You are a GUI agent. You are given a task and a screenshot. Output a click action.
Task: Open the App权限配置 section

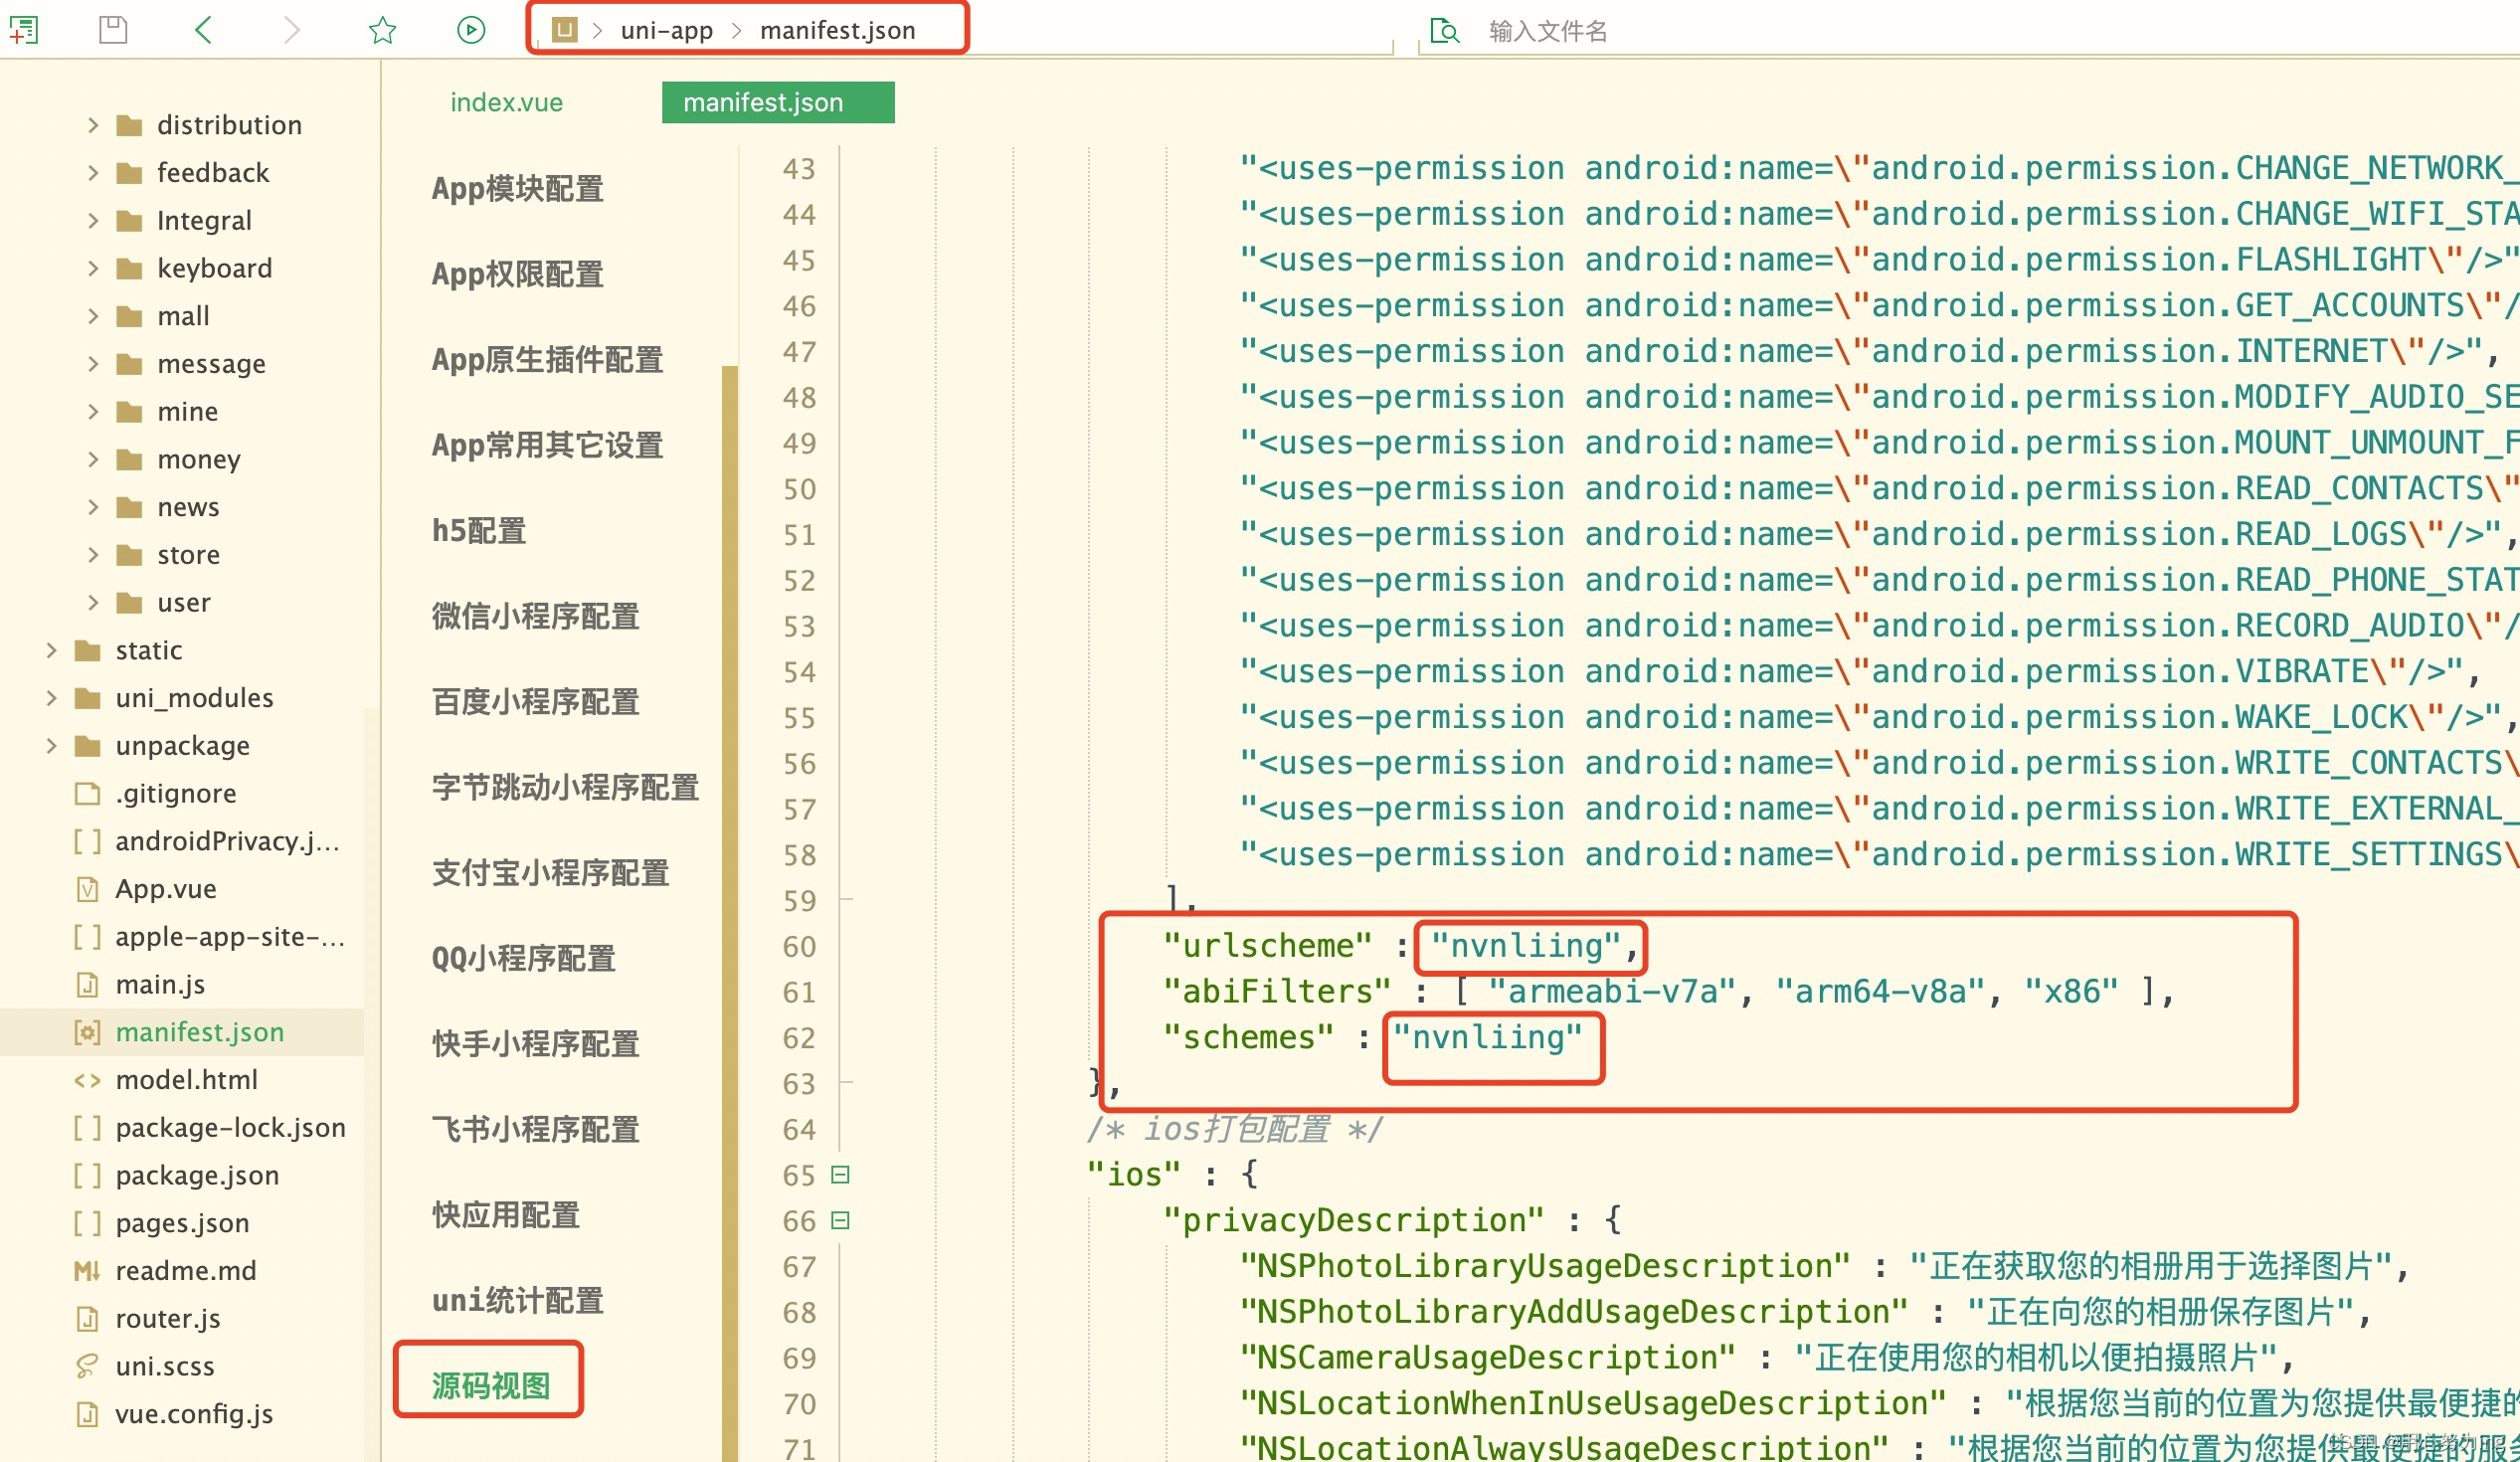pos(517,274)
